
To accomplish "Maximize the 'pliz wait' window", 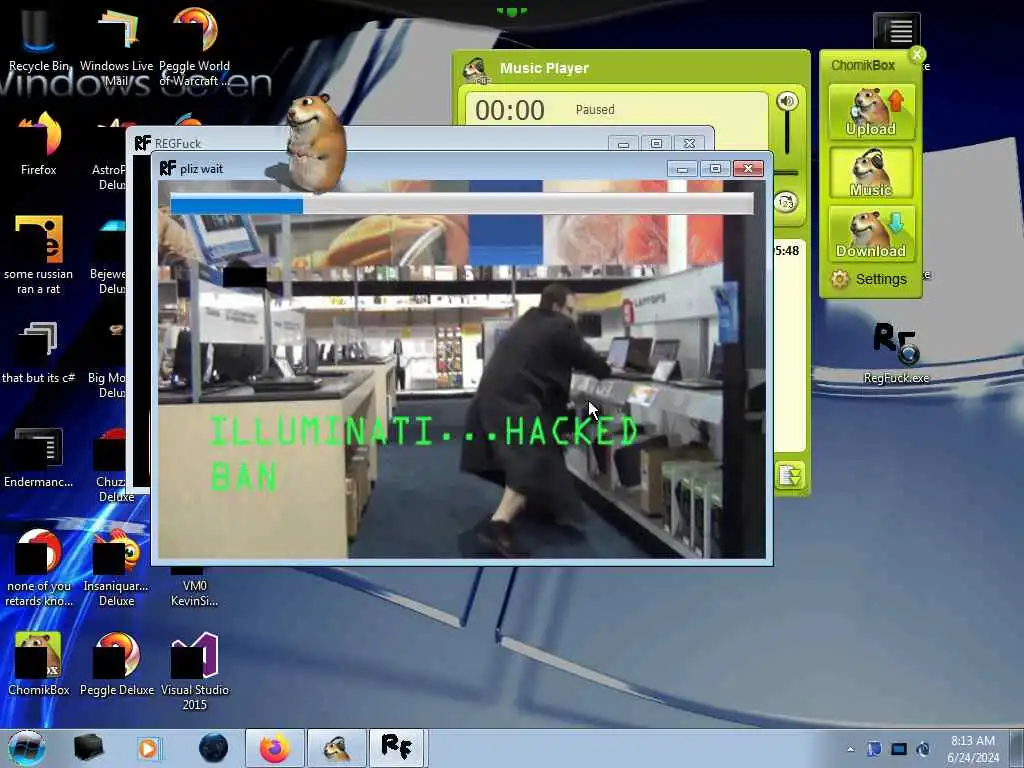I will click(715, 168).
